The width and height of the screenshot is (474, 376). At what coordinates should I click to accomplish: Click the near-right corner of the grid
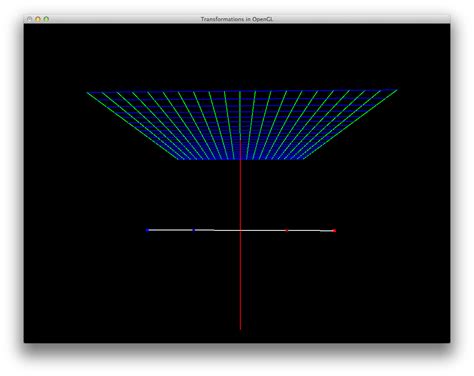click(x=303, y=159)
